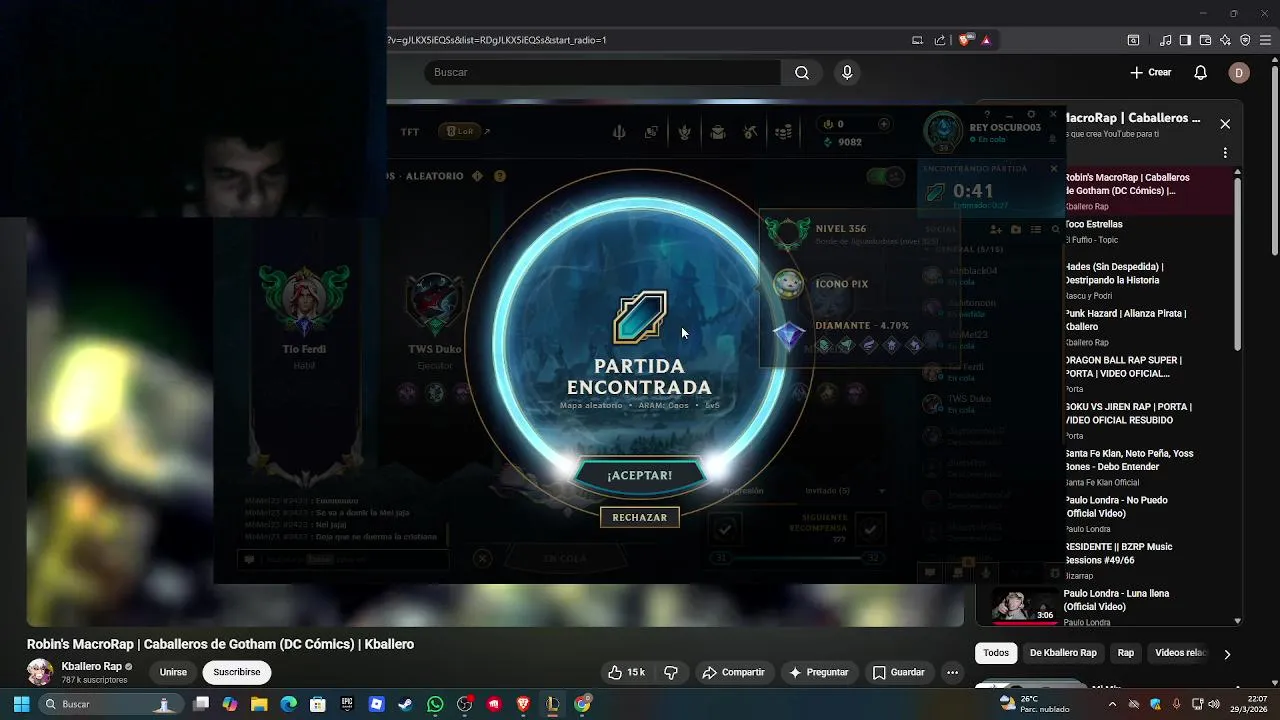Open Brave VPN shield icon
The height and width of the screenshot is (720, 1280).
1245,40
